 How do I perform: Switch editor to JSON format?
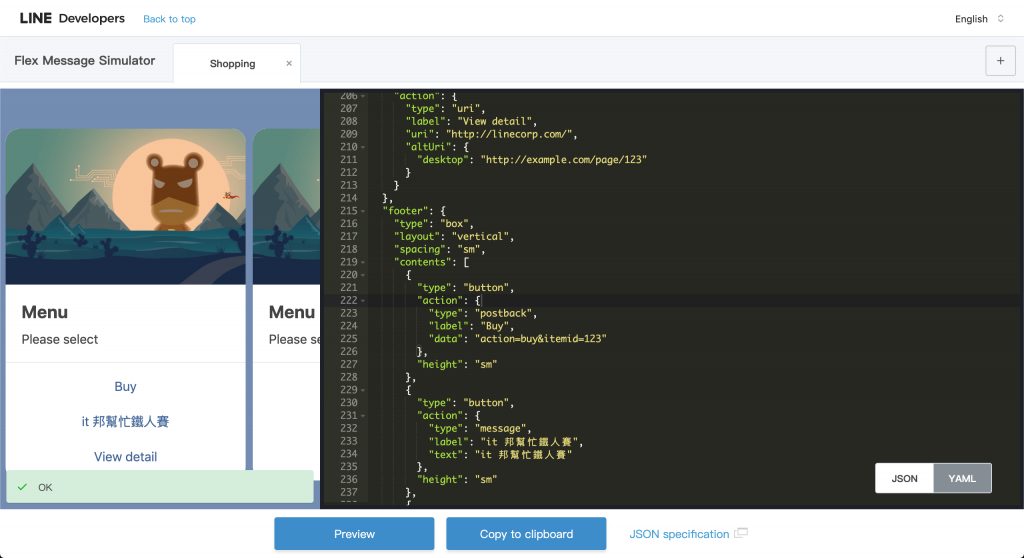(x=904, y=478)
